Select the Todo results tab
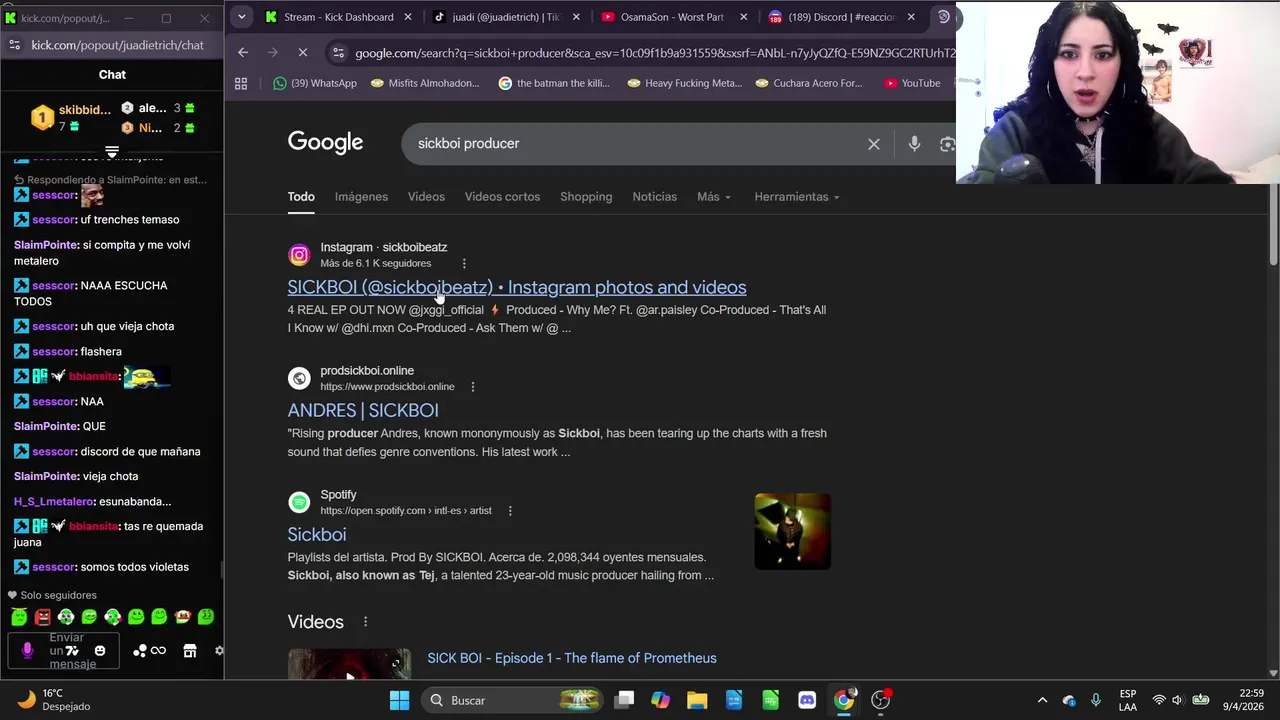 point(301,197)
